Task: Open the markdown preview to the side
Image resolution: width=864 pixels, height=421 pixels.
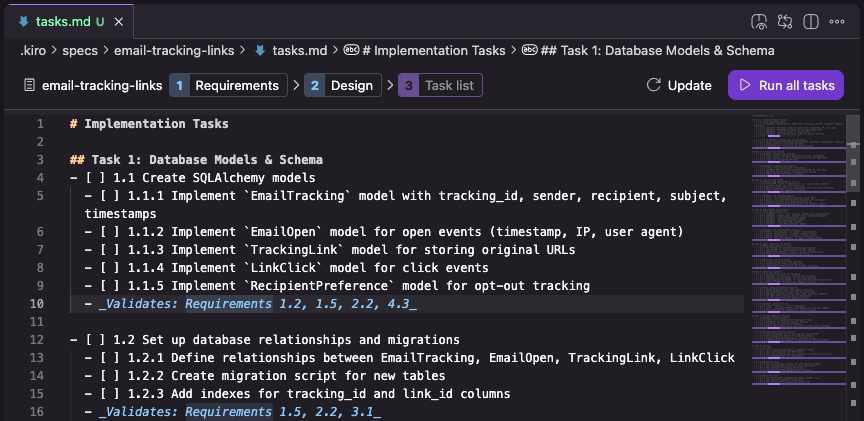Action: pyautogui.click(x=759, y=21)
